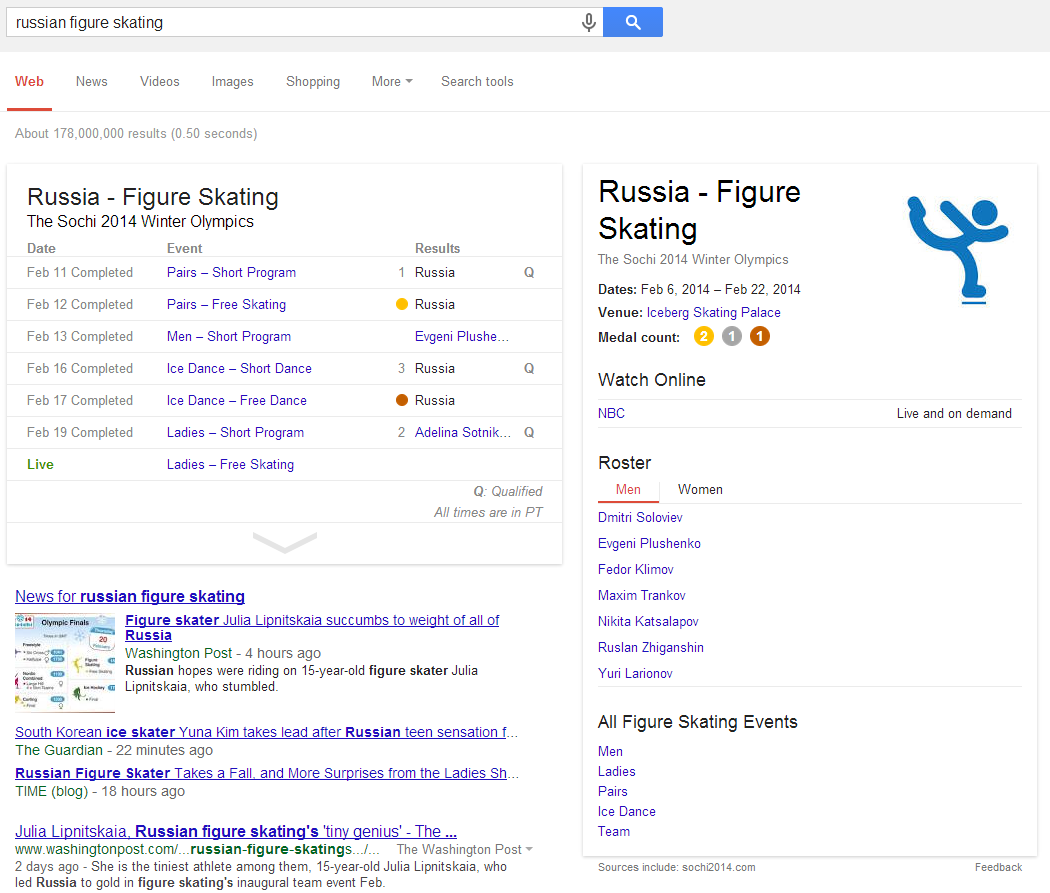1050x893 pixels.
Task: Open the Guardian Yuna Kim takes lead article
Action: pyautogui.click(x=266, y=732)
